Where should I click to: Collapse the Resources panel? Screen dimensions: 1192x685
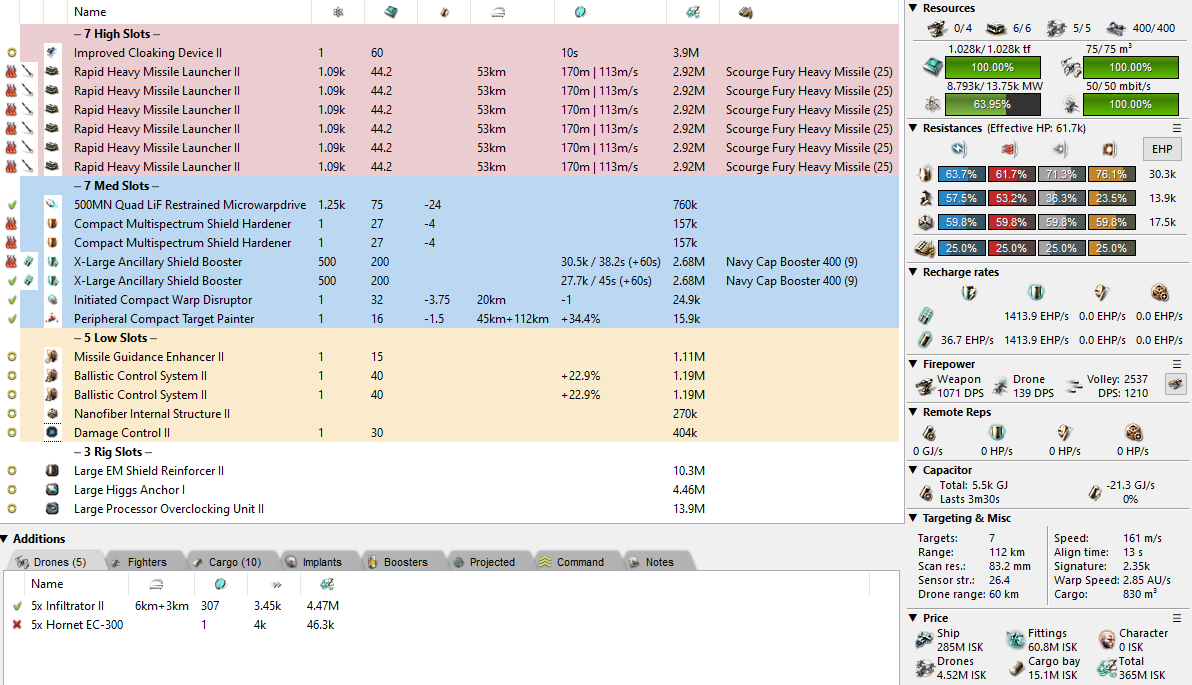click(913, 8)
